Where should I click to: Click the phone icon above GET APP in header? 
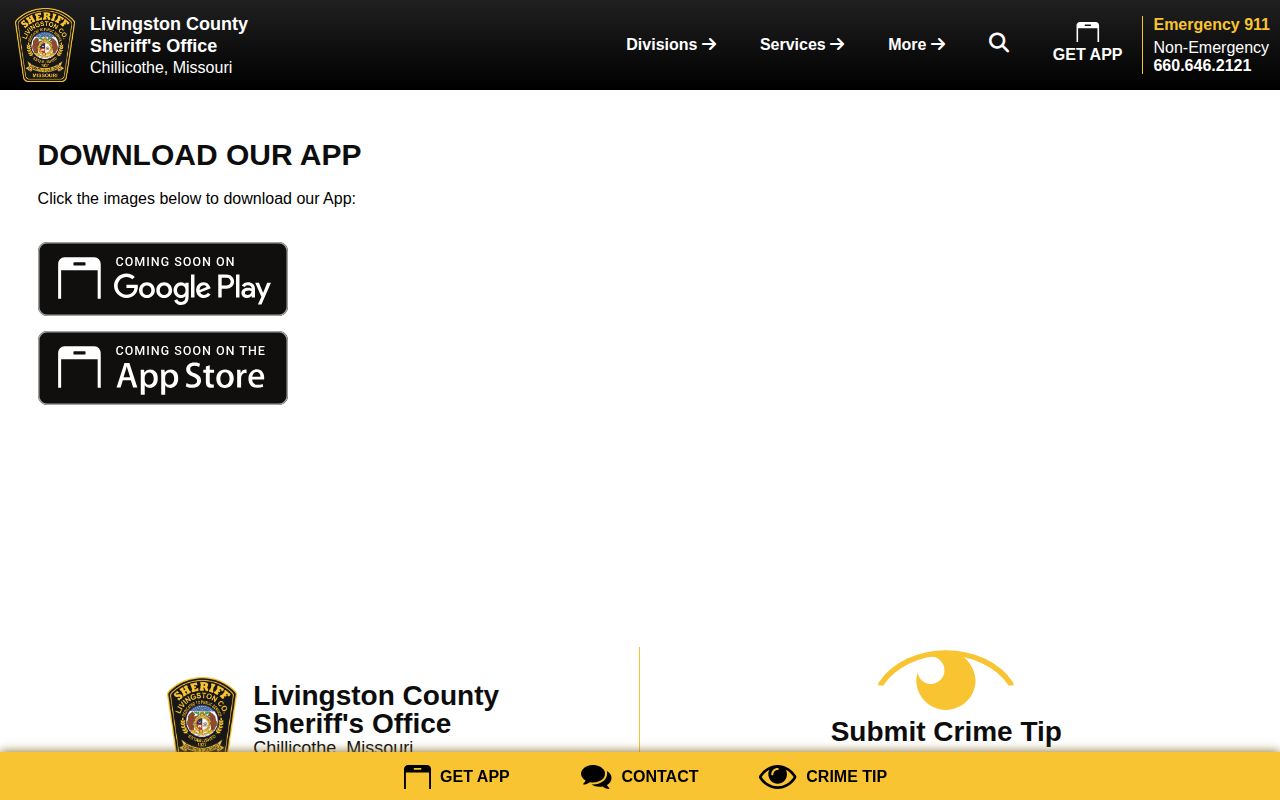(1087, 32)
